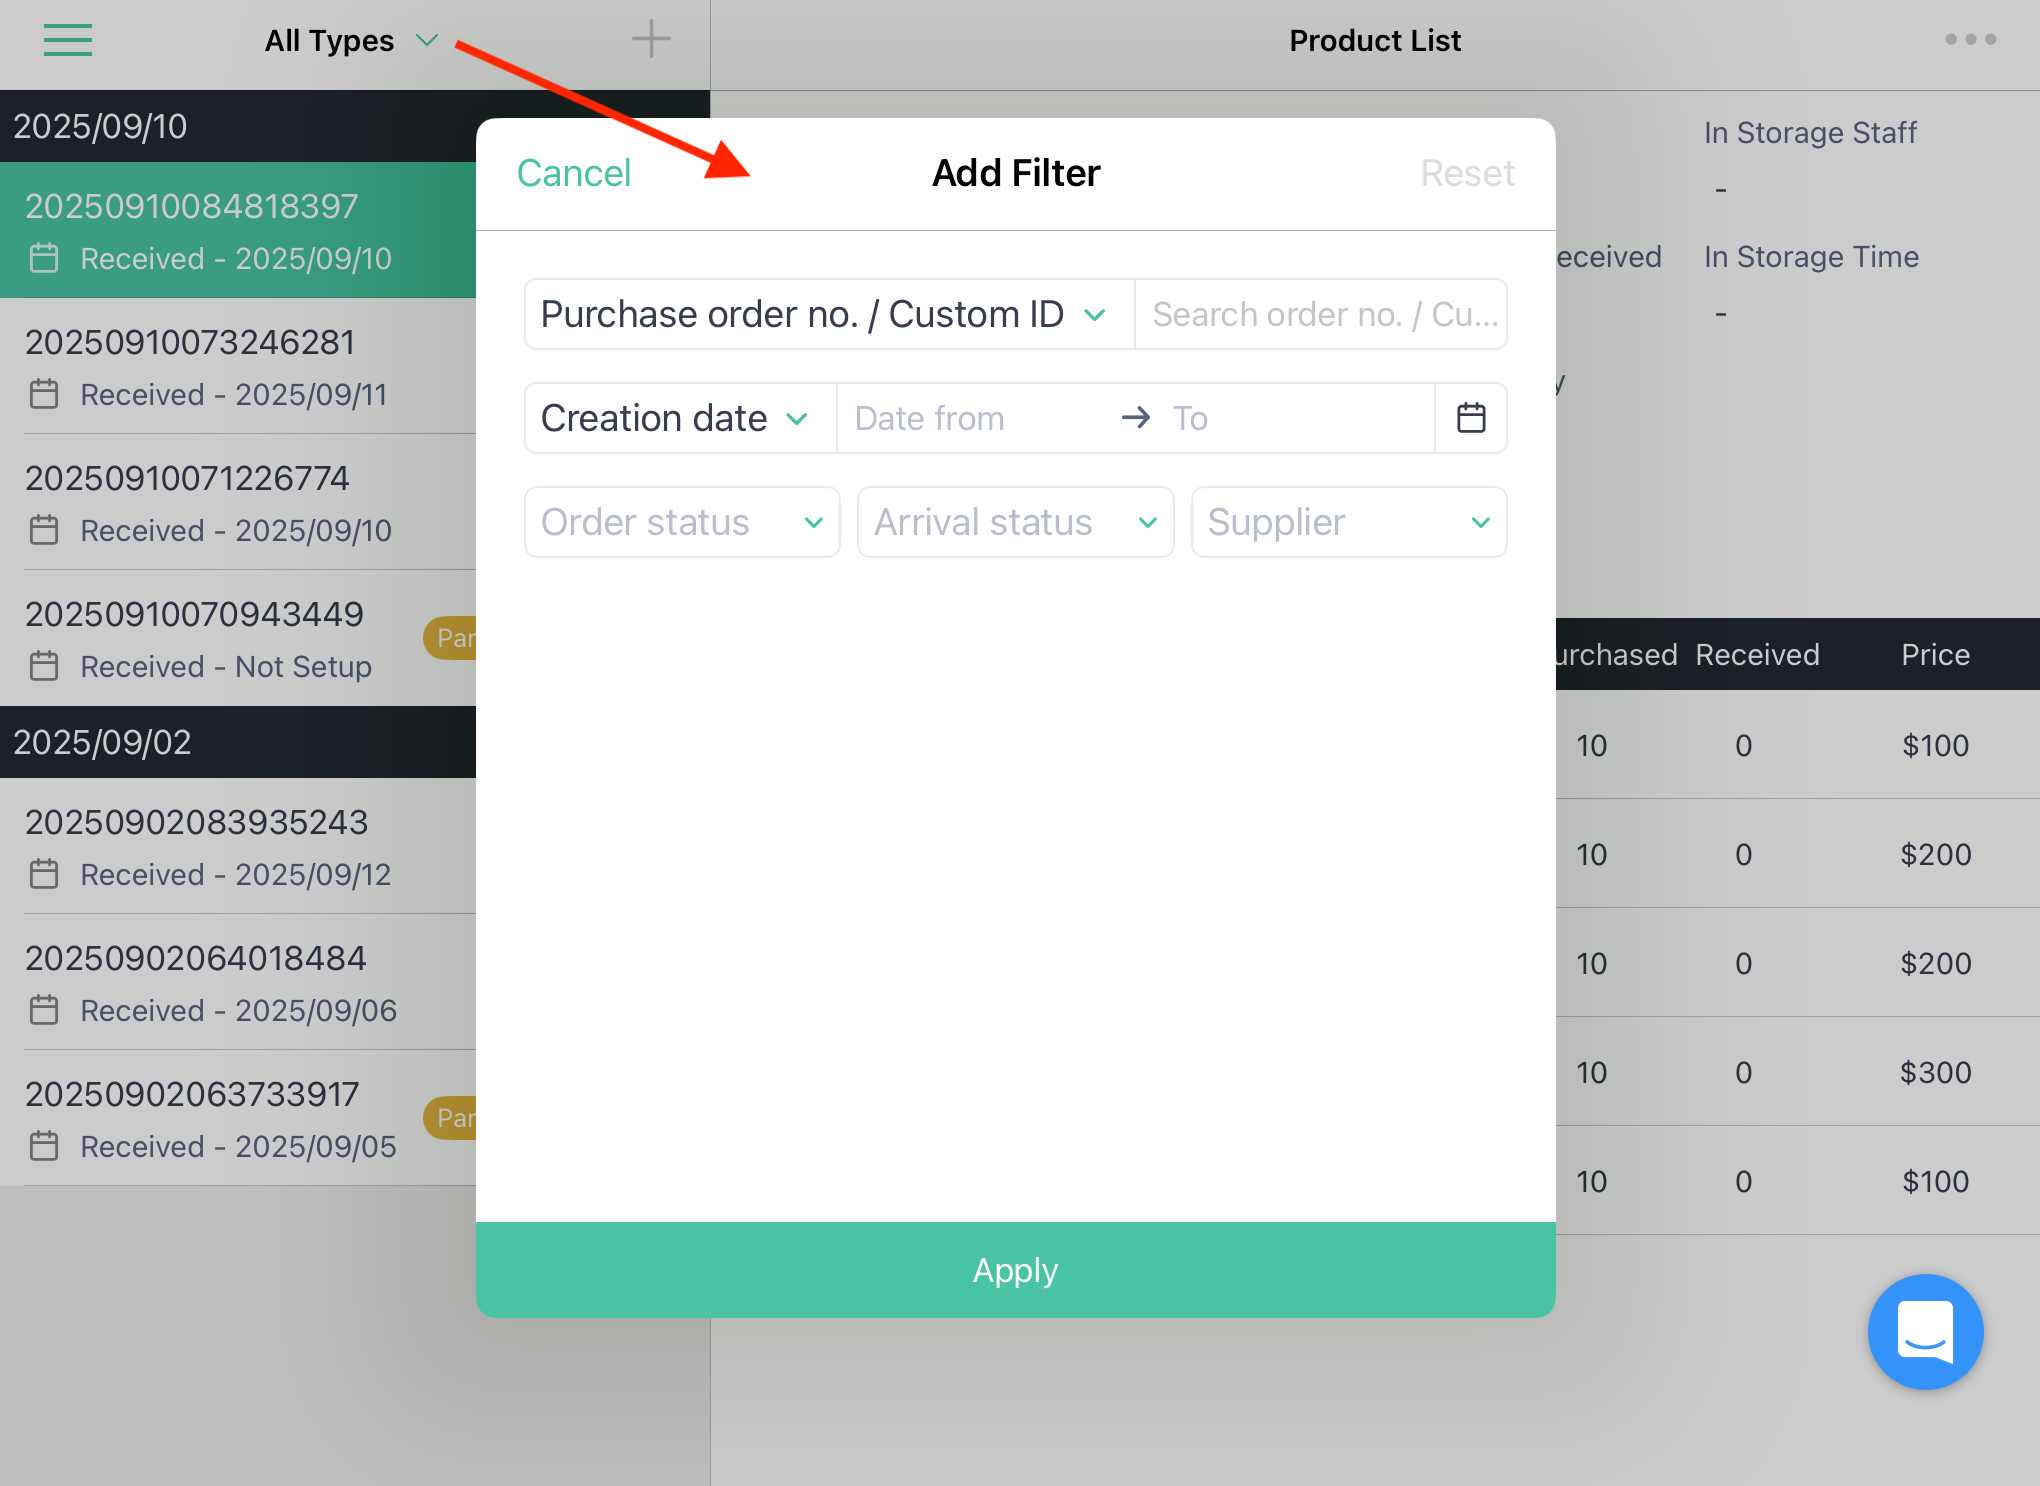2040x1486 pixels.
Task: Click calendar icon on order 20250910071226774
Action: [44, 530]
